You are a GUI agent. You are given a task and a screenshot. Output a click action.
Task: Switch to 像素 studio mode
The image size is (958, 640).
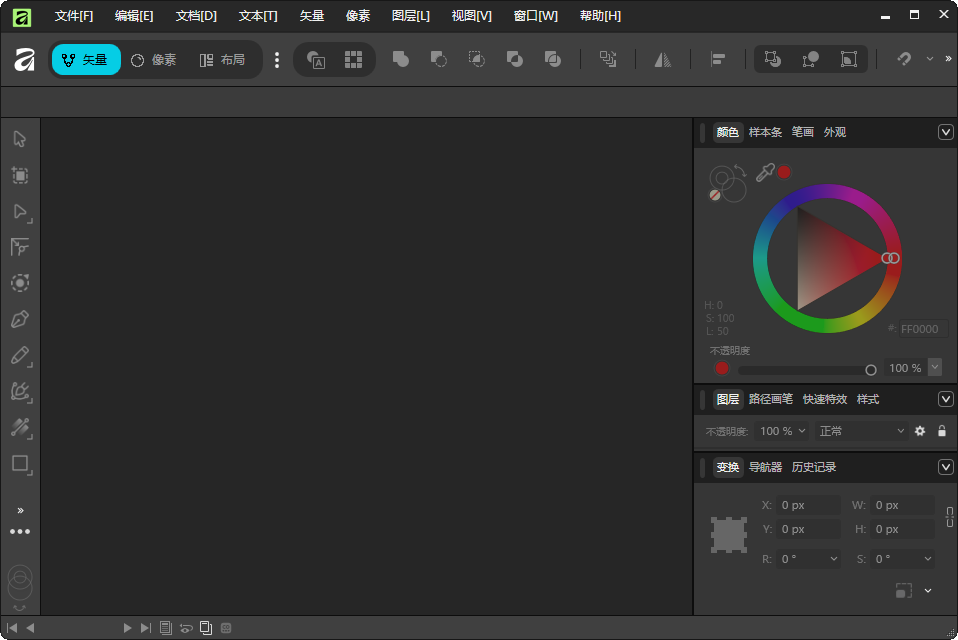point(154,59)
